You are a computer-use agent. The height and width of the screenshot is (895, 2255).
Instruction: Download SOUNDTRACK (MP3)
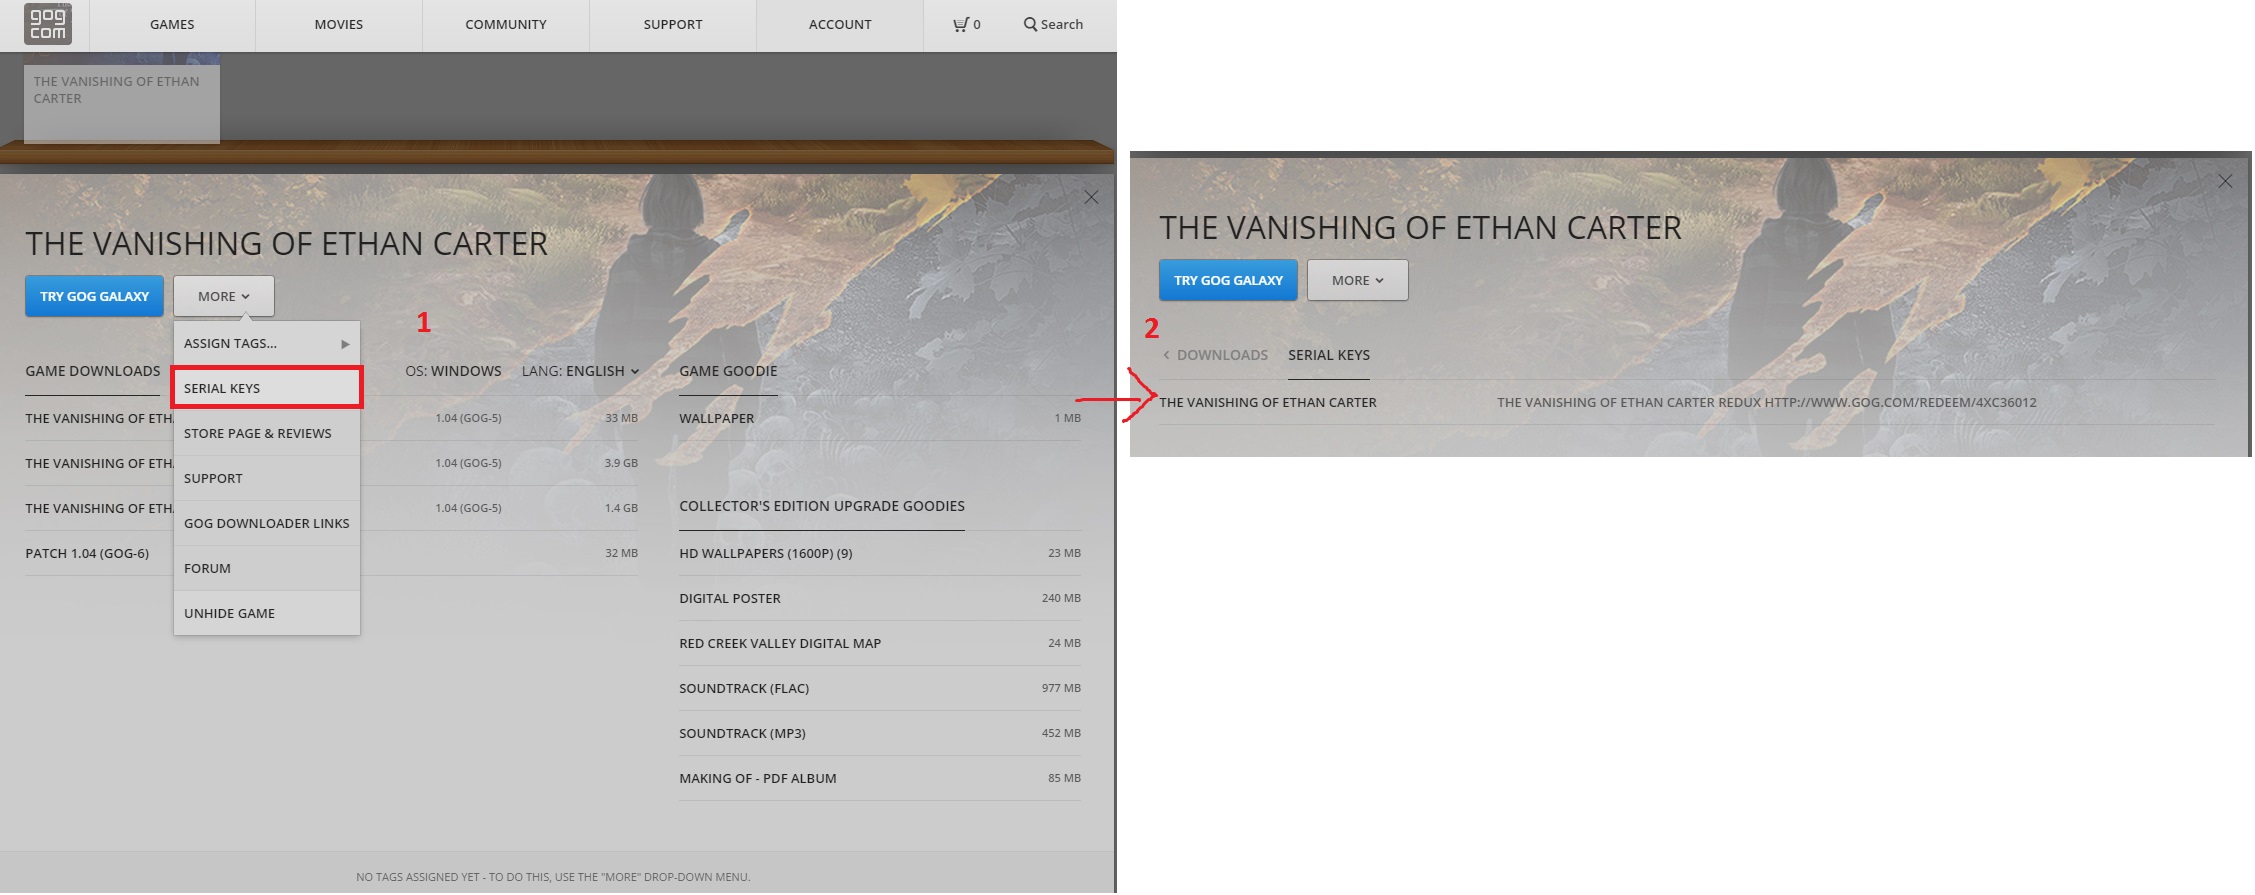[x=880, y=733]
